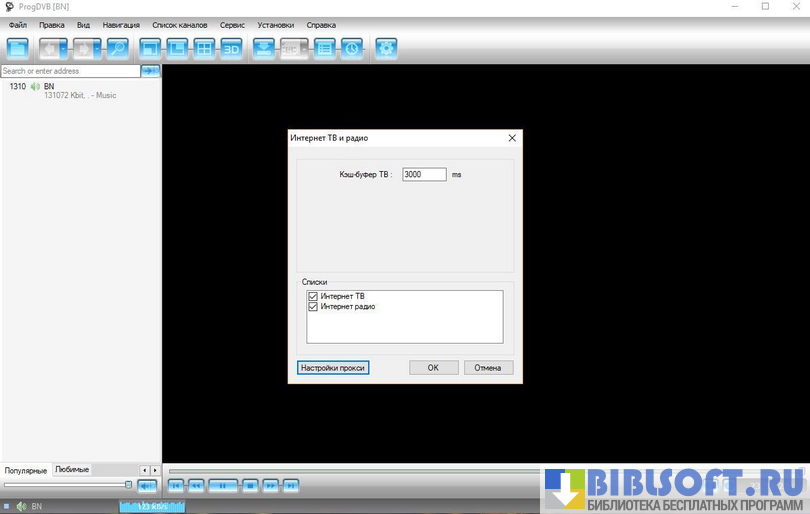Click the magnifier search toolbar icon
This screenshot has width=810, height=514.
[x=118, y=48]
